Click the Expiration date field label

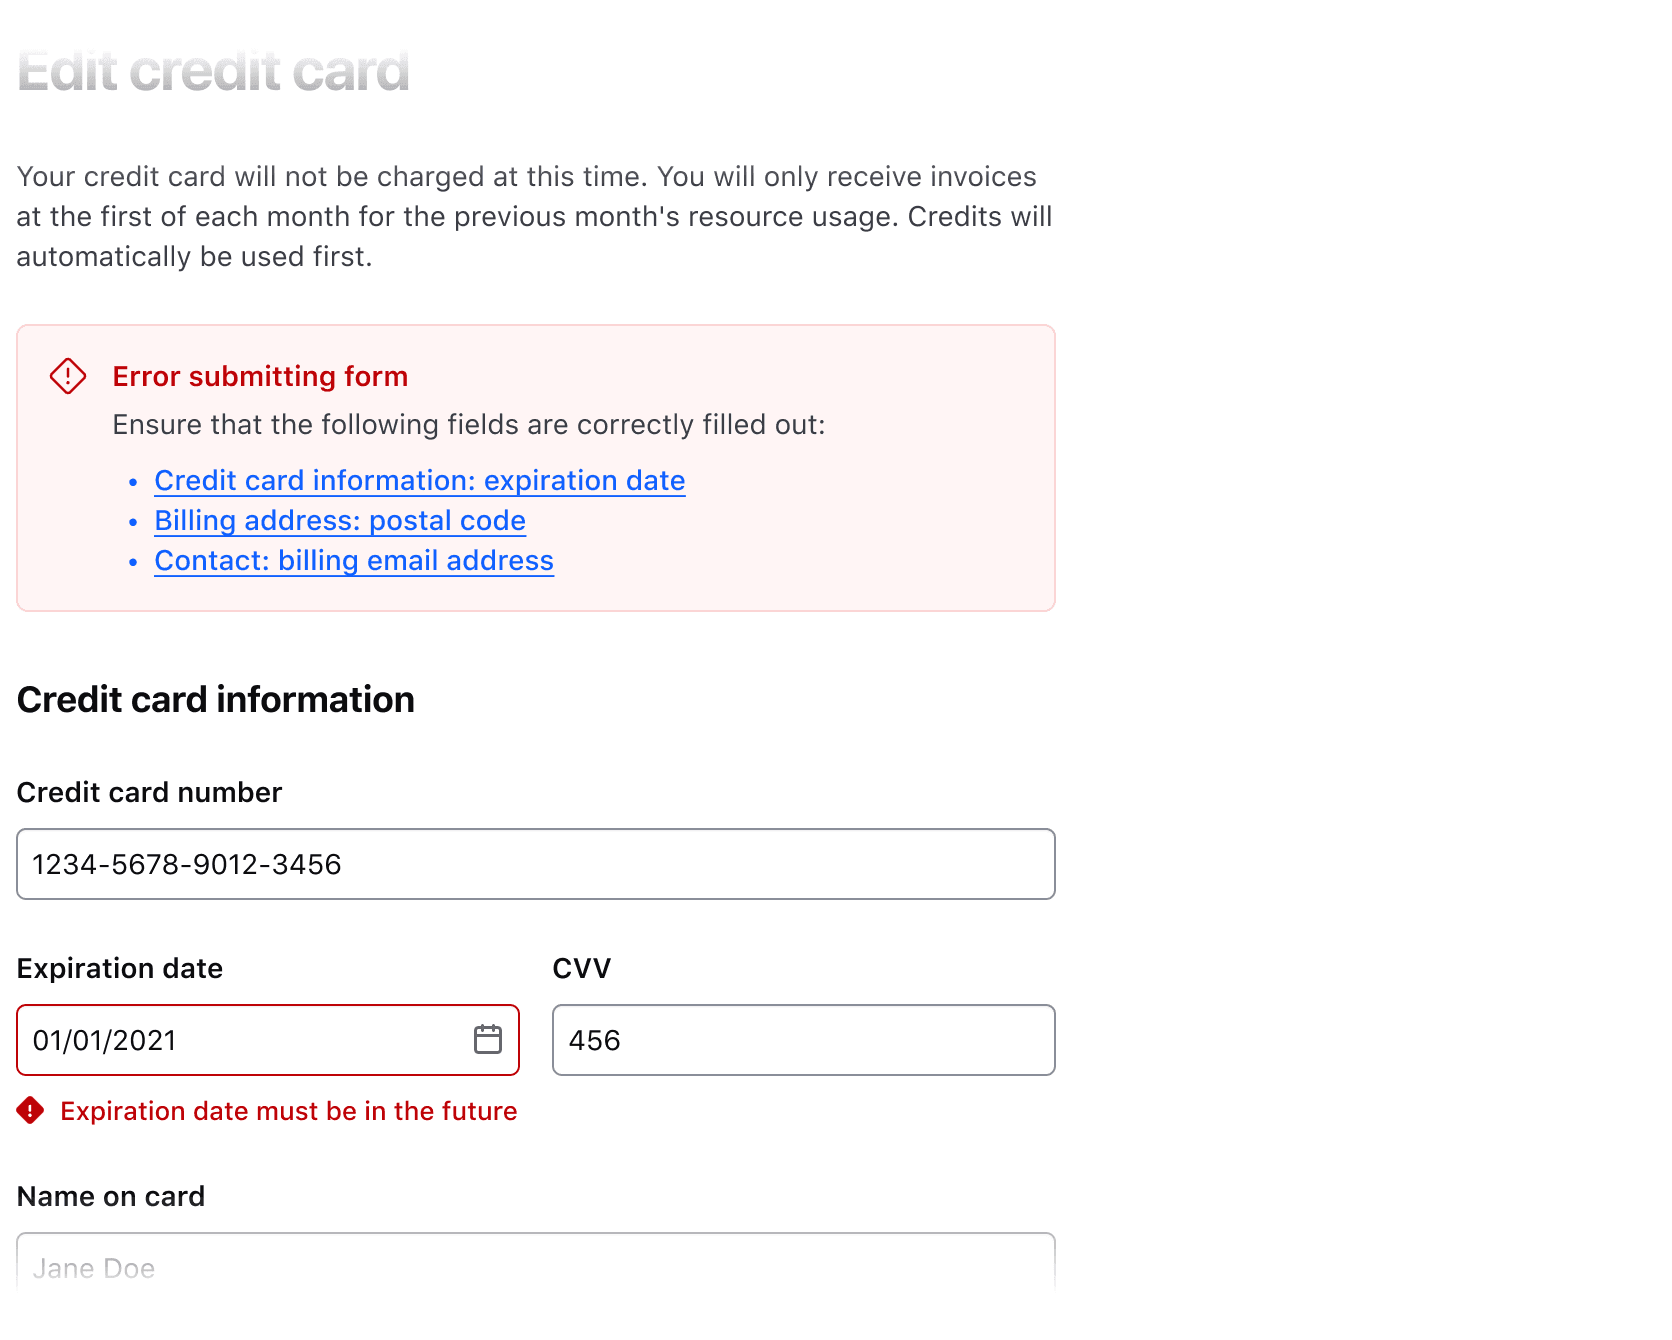pos(119,968)
